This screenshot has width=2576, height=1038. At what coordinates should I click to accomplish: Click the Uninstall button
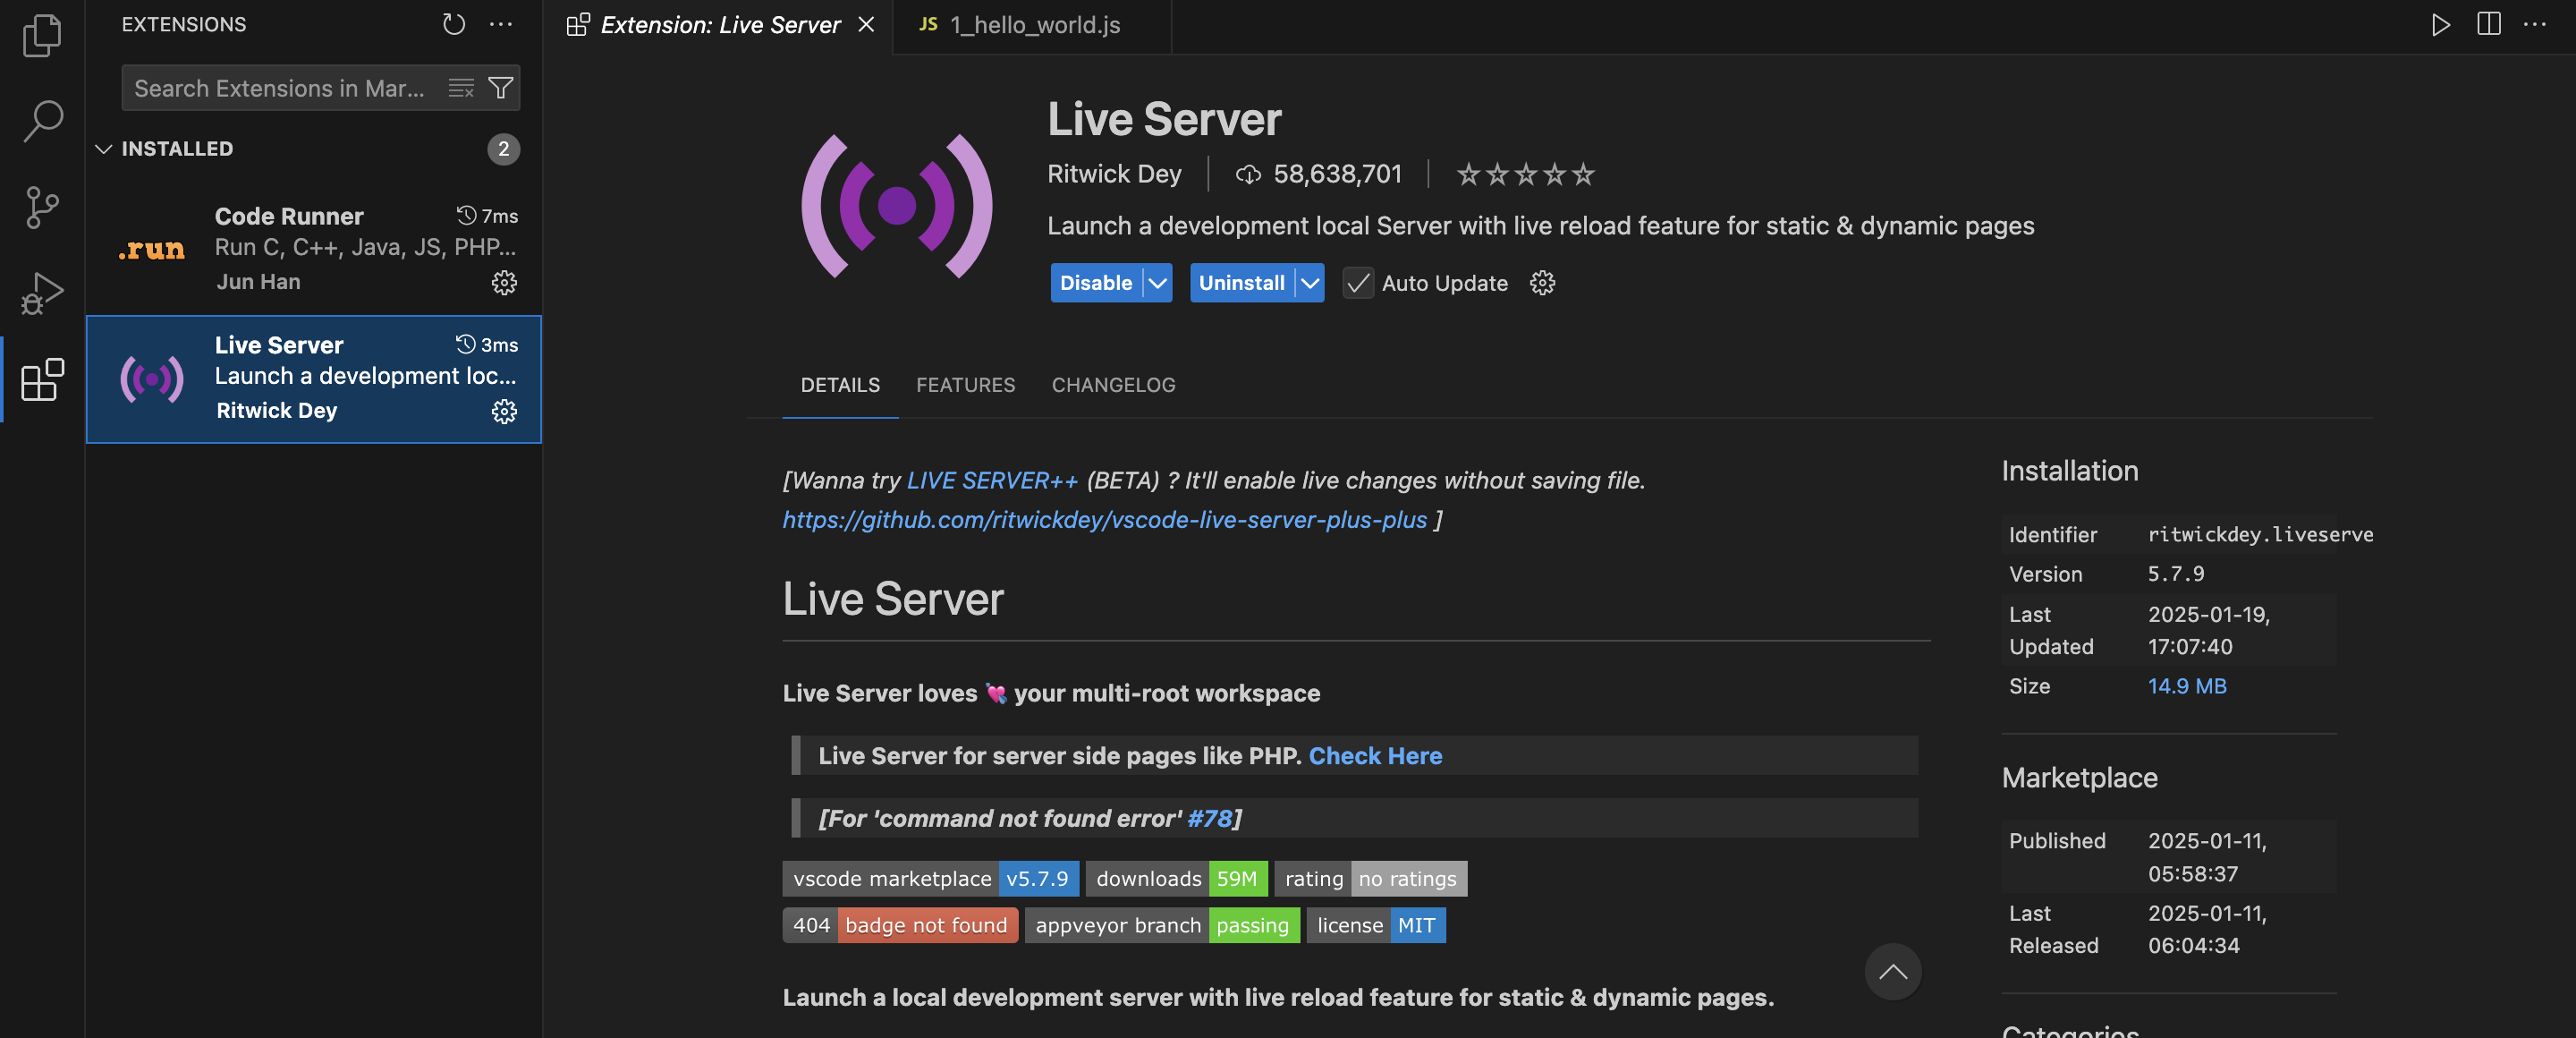(1241, 283)
